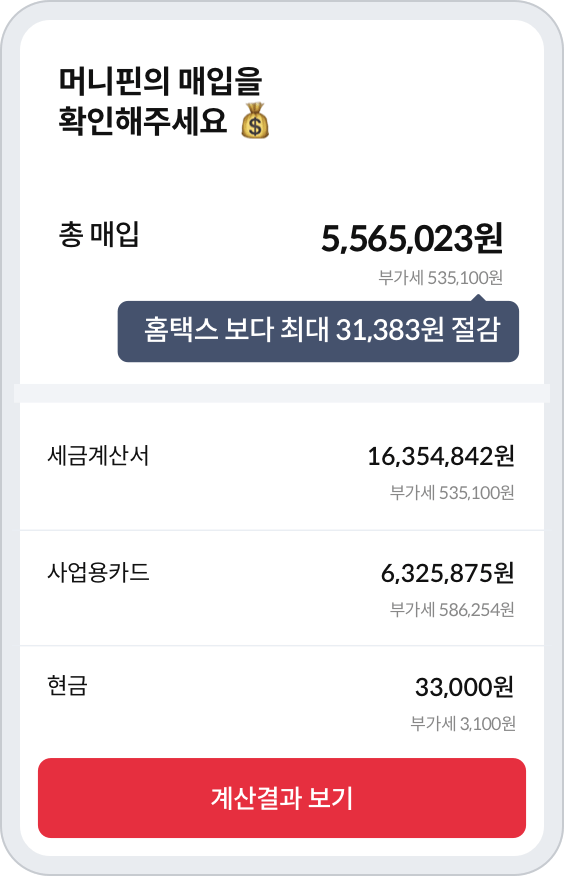Click the 총 매입 label
Screen dimensions: 564x876
[x=99, y=234]
